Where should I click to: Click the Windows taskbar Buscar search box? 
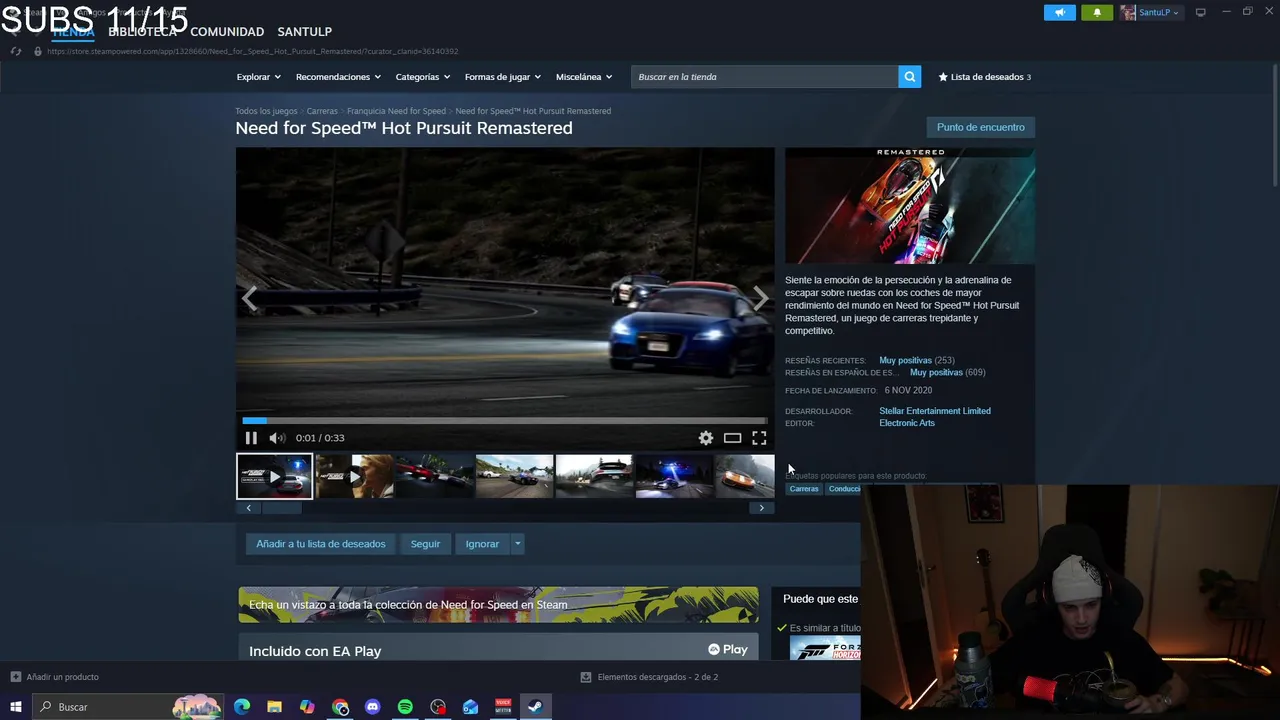click(127, 707)
